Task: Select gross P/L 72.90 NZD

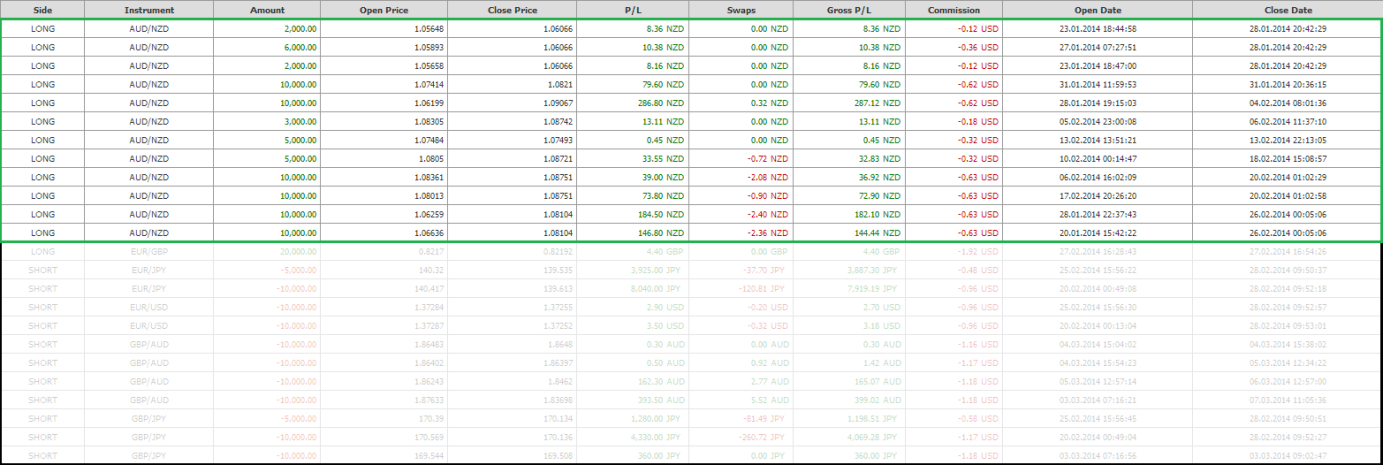Action: [x=849, y=196]
